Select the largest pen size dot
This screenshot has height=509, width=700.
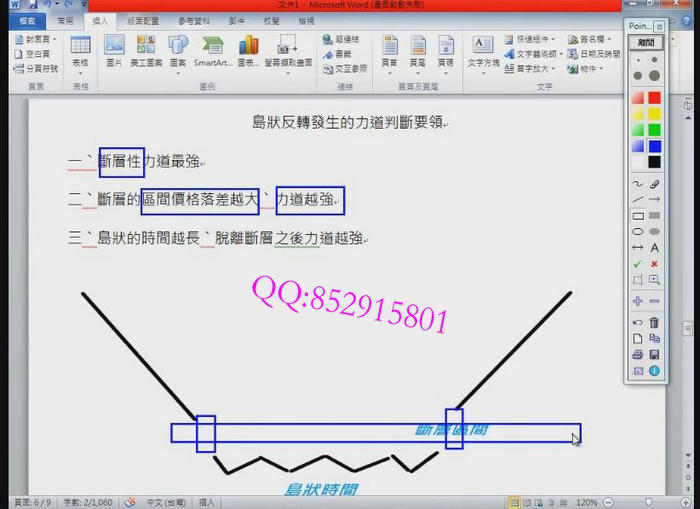coord(654,76)
